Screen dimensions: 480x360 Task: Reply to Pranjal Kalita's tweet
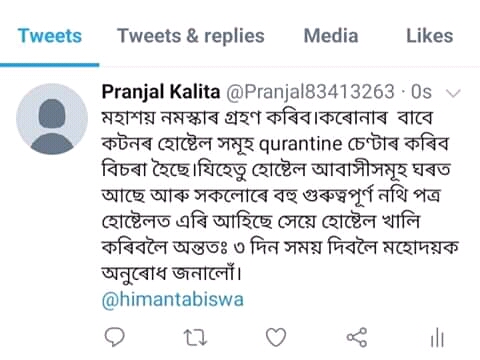coord(115,337)
